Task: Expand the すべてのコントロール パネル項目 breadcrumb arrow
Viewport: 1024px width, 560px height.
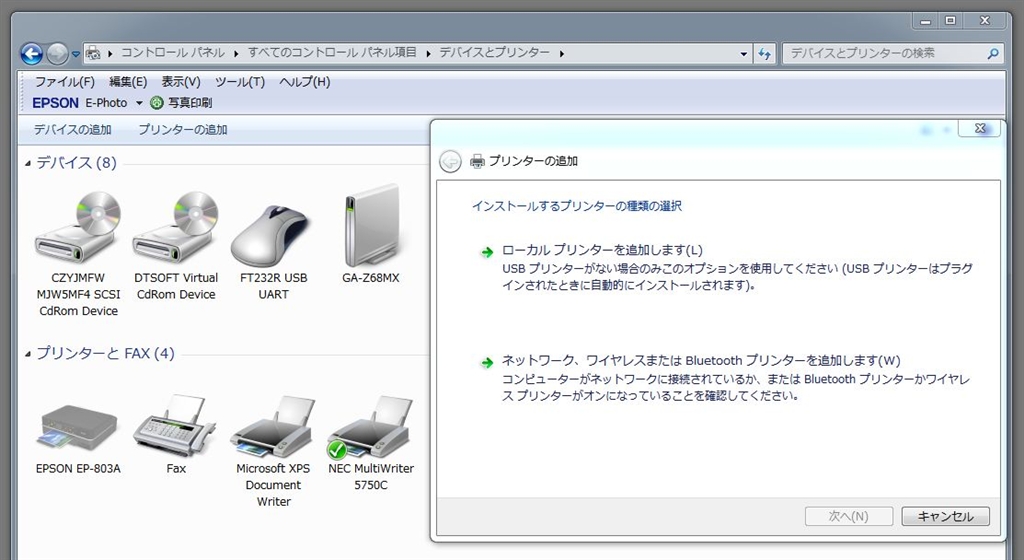Action: (428, 54)
